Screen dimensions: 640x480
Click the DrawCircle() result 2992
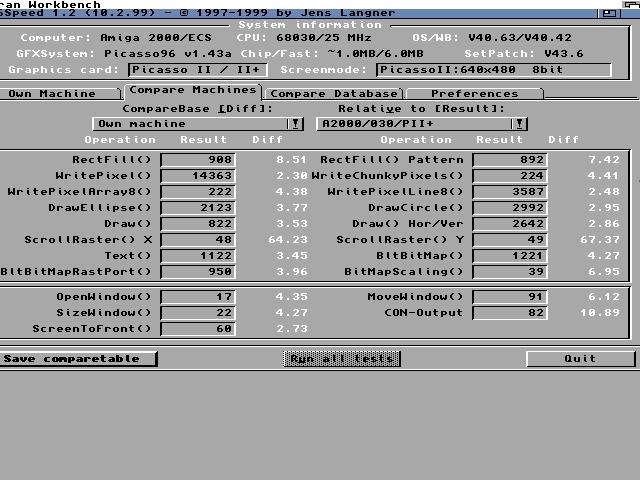coord(510,208)
